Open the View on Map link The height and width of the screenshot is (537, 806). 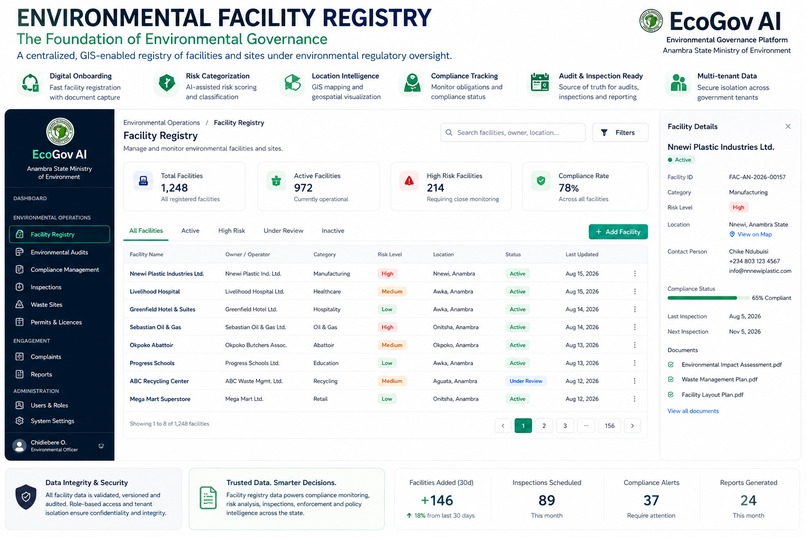750,234
